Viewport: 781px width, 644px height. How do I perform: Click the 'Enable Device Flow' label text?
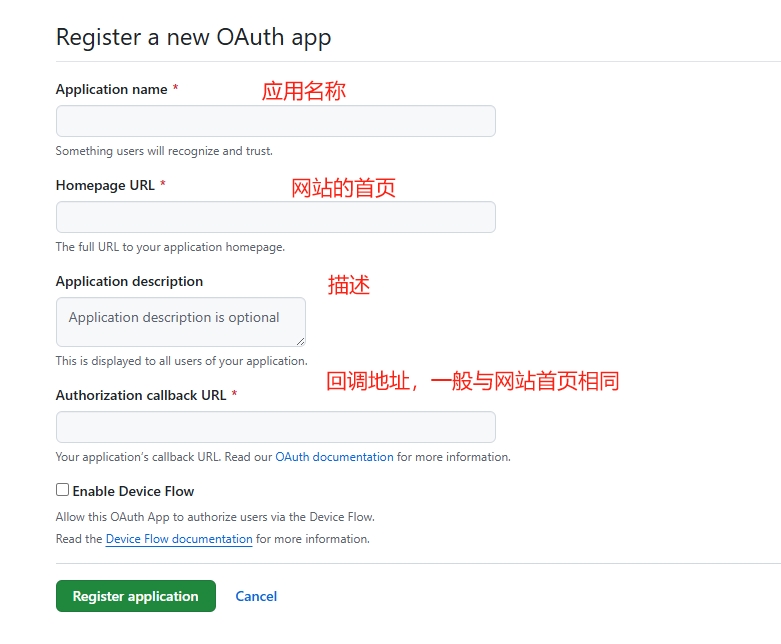(x=133, y=491)
